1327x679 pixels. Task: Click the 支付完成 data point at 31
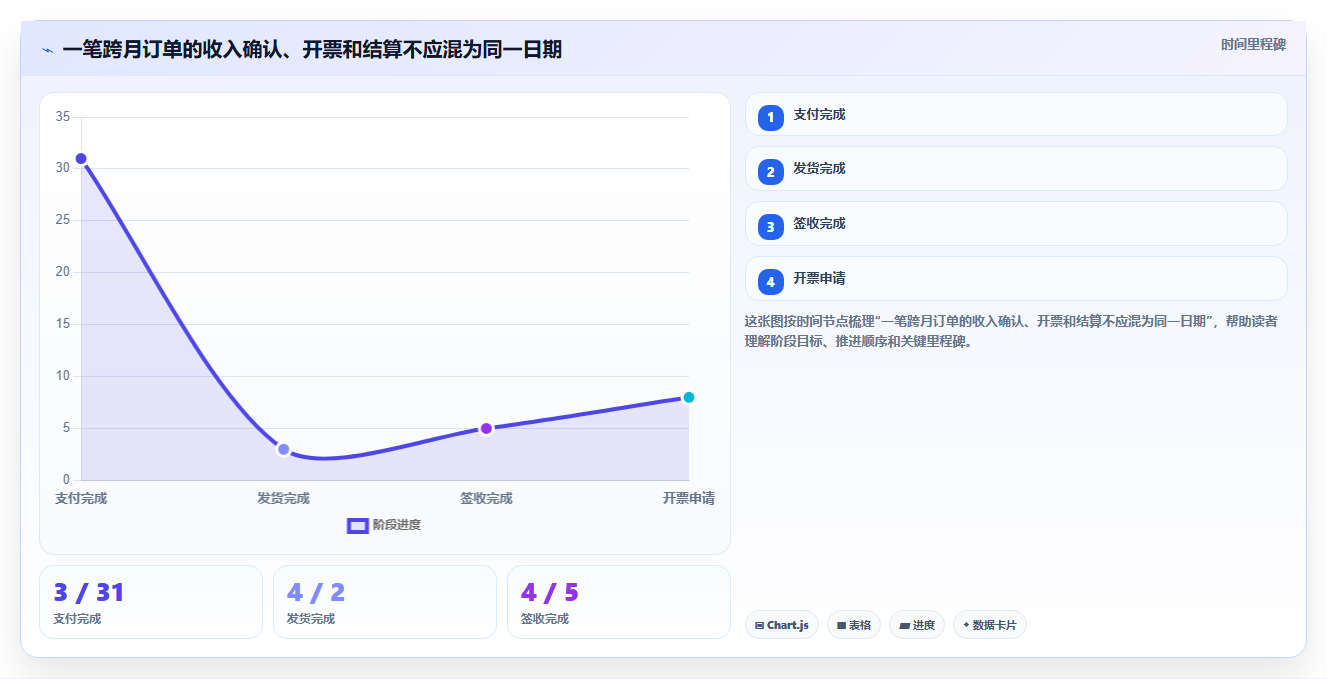pyautogui.click(x=81, y=159)
